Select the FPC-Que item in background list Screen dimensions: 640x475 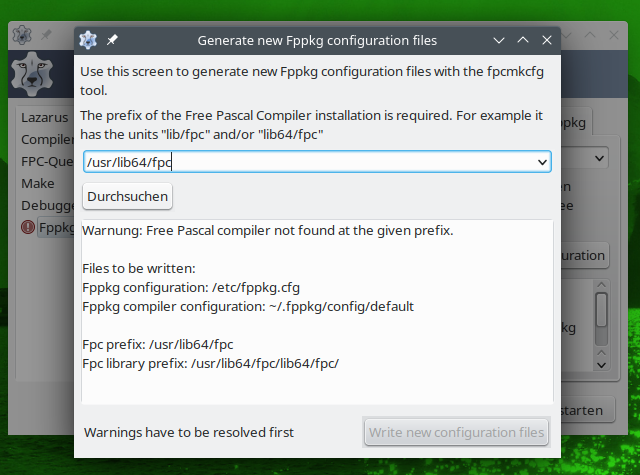[47, 162]
